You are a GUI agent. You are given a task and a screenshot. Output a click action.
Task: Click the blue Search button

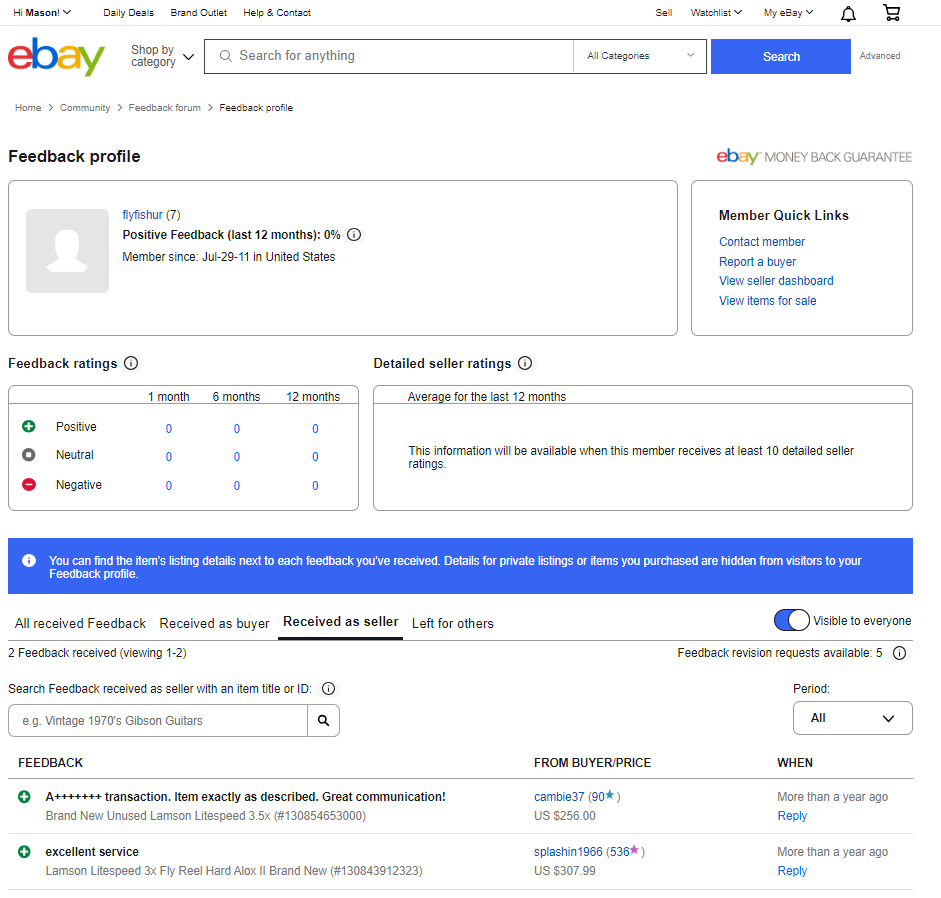(780, 56)
